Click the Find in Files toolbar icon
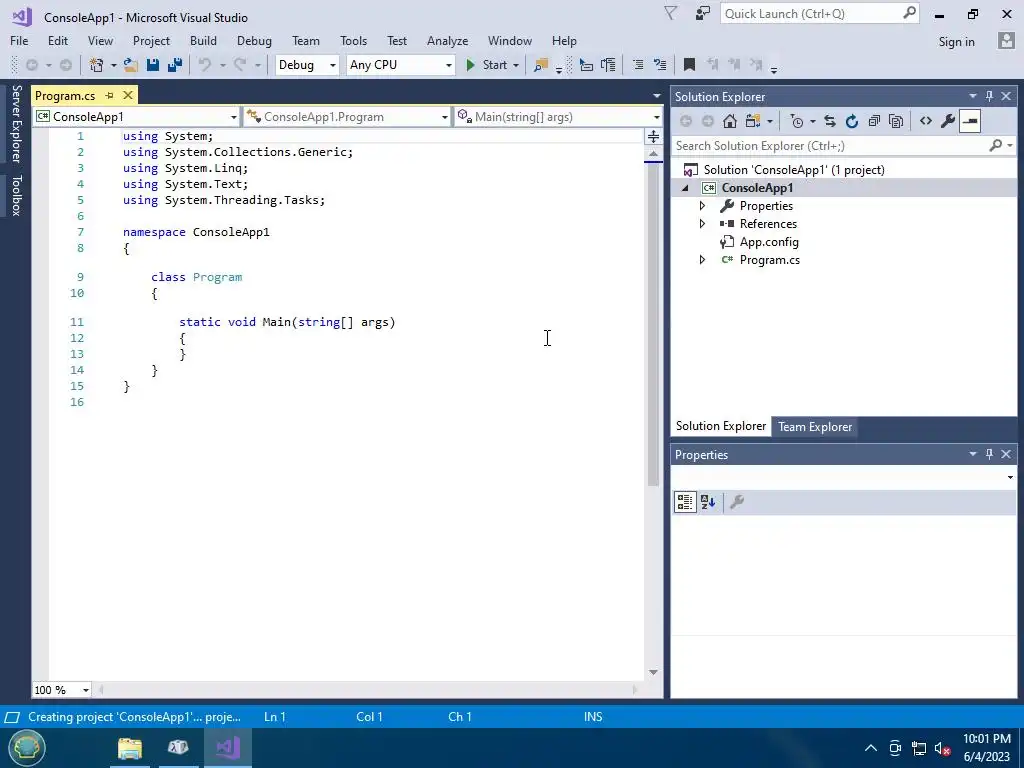 [x=541, y=65]
